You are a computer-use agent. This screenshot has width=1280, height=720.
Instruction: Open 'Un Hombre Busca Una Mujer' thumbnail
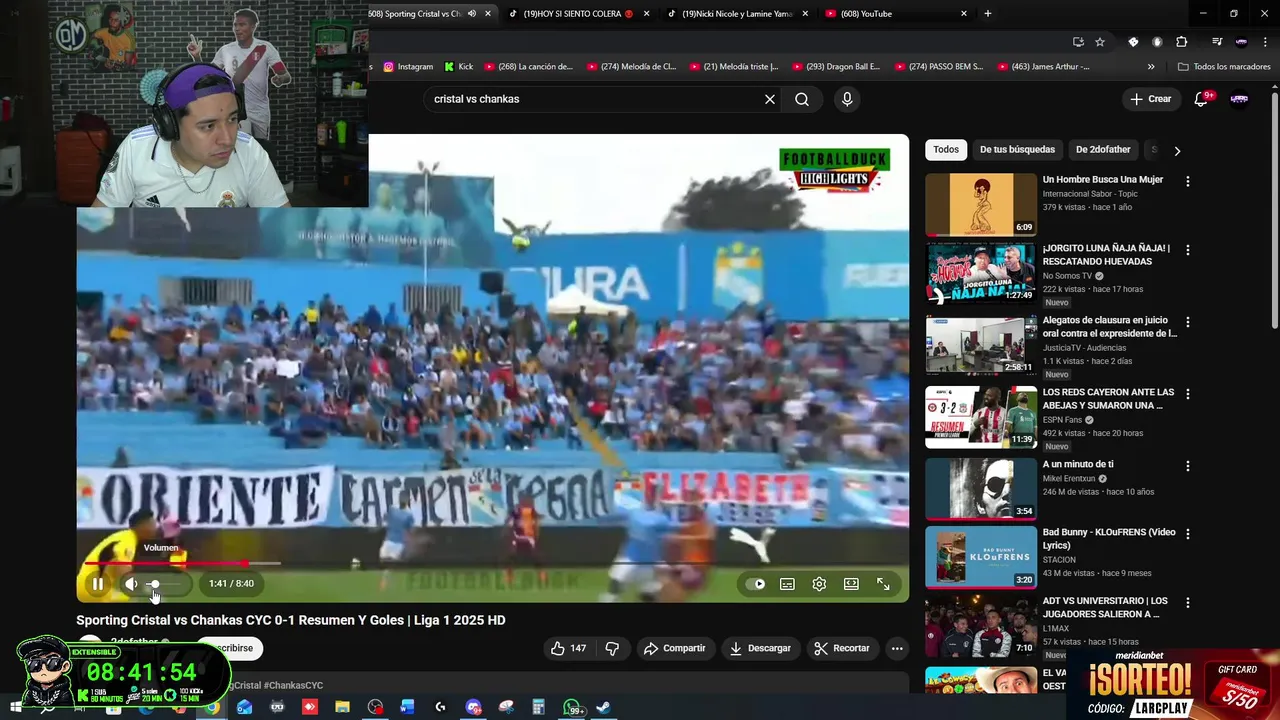[x=981, y=204]
